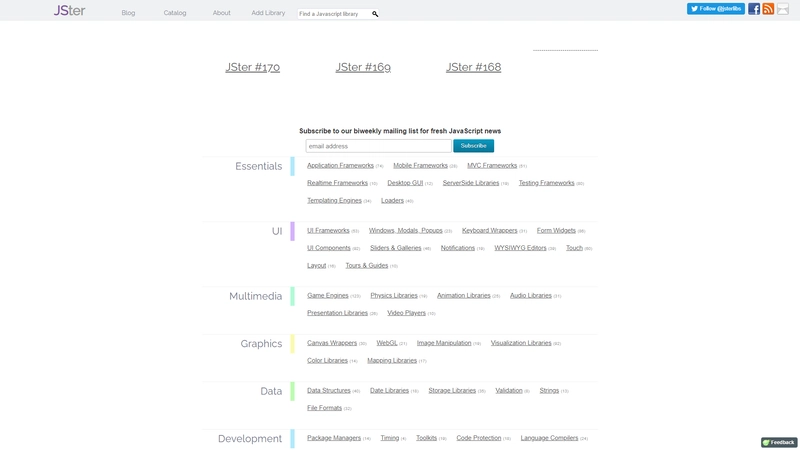Click the Find a Javascript library search box
The width and height of the screenshot is (800, 450).
[334, 14]
